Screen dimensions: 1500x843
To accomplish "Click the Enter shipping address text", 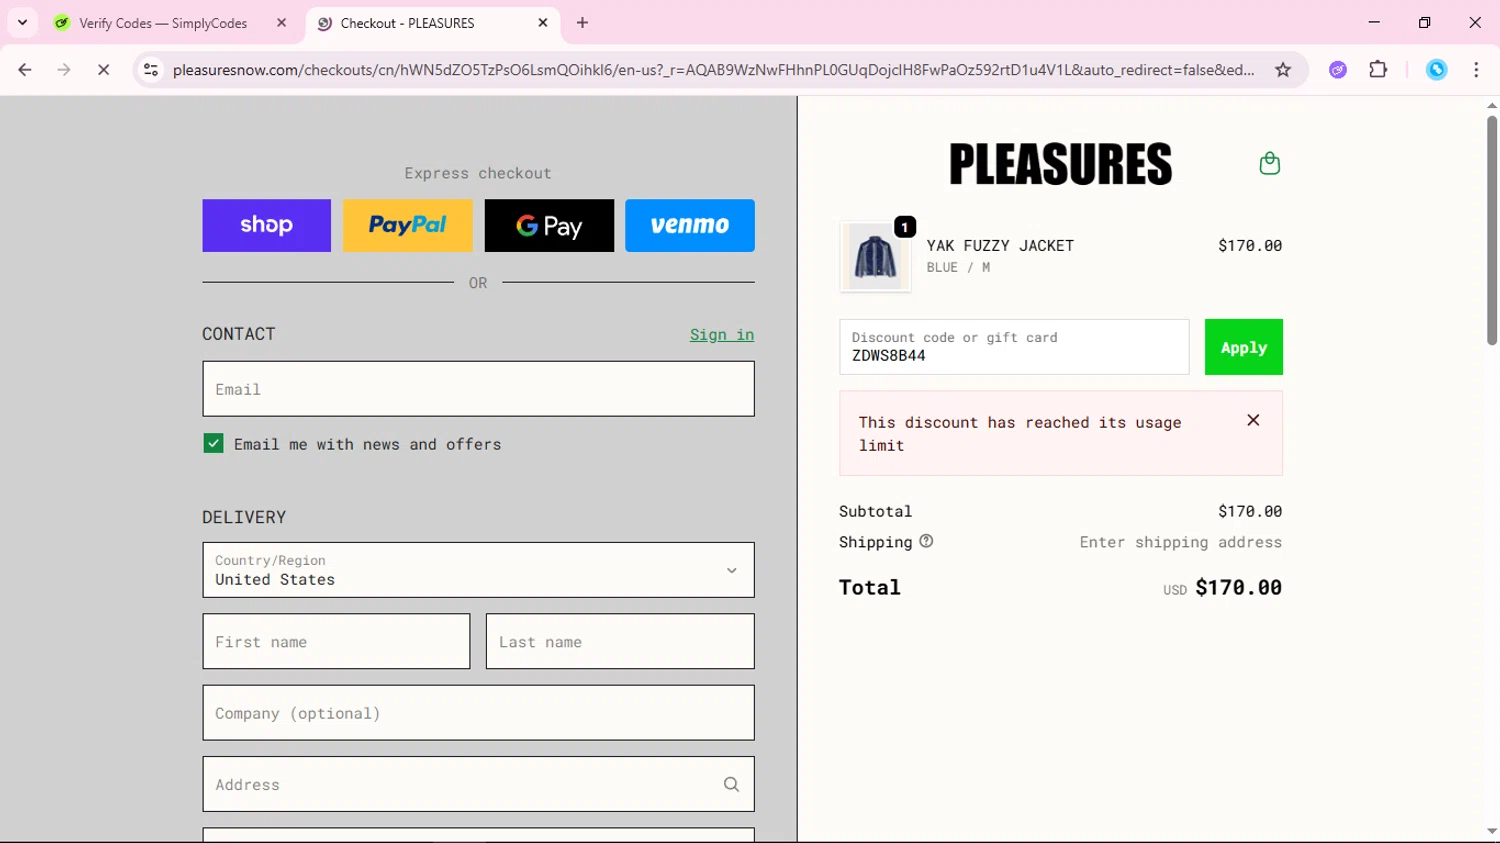I will click(x=1180, y=542).
